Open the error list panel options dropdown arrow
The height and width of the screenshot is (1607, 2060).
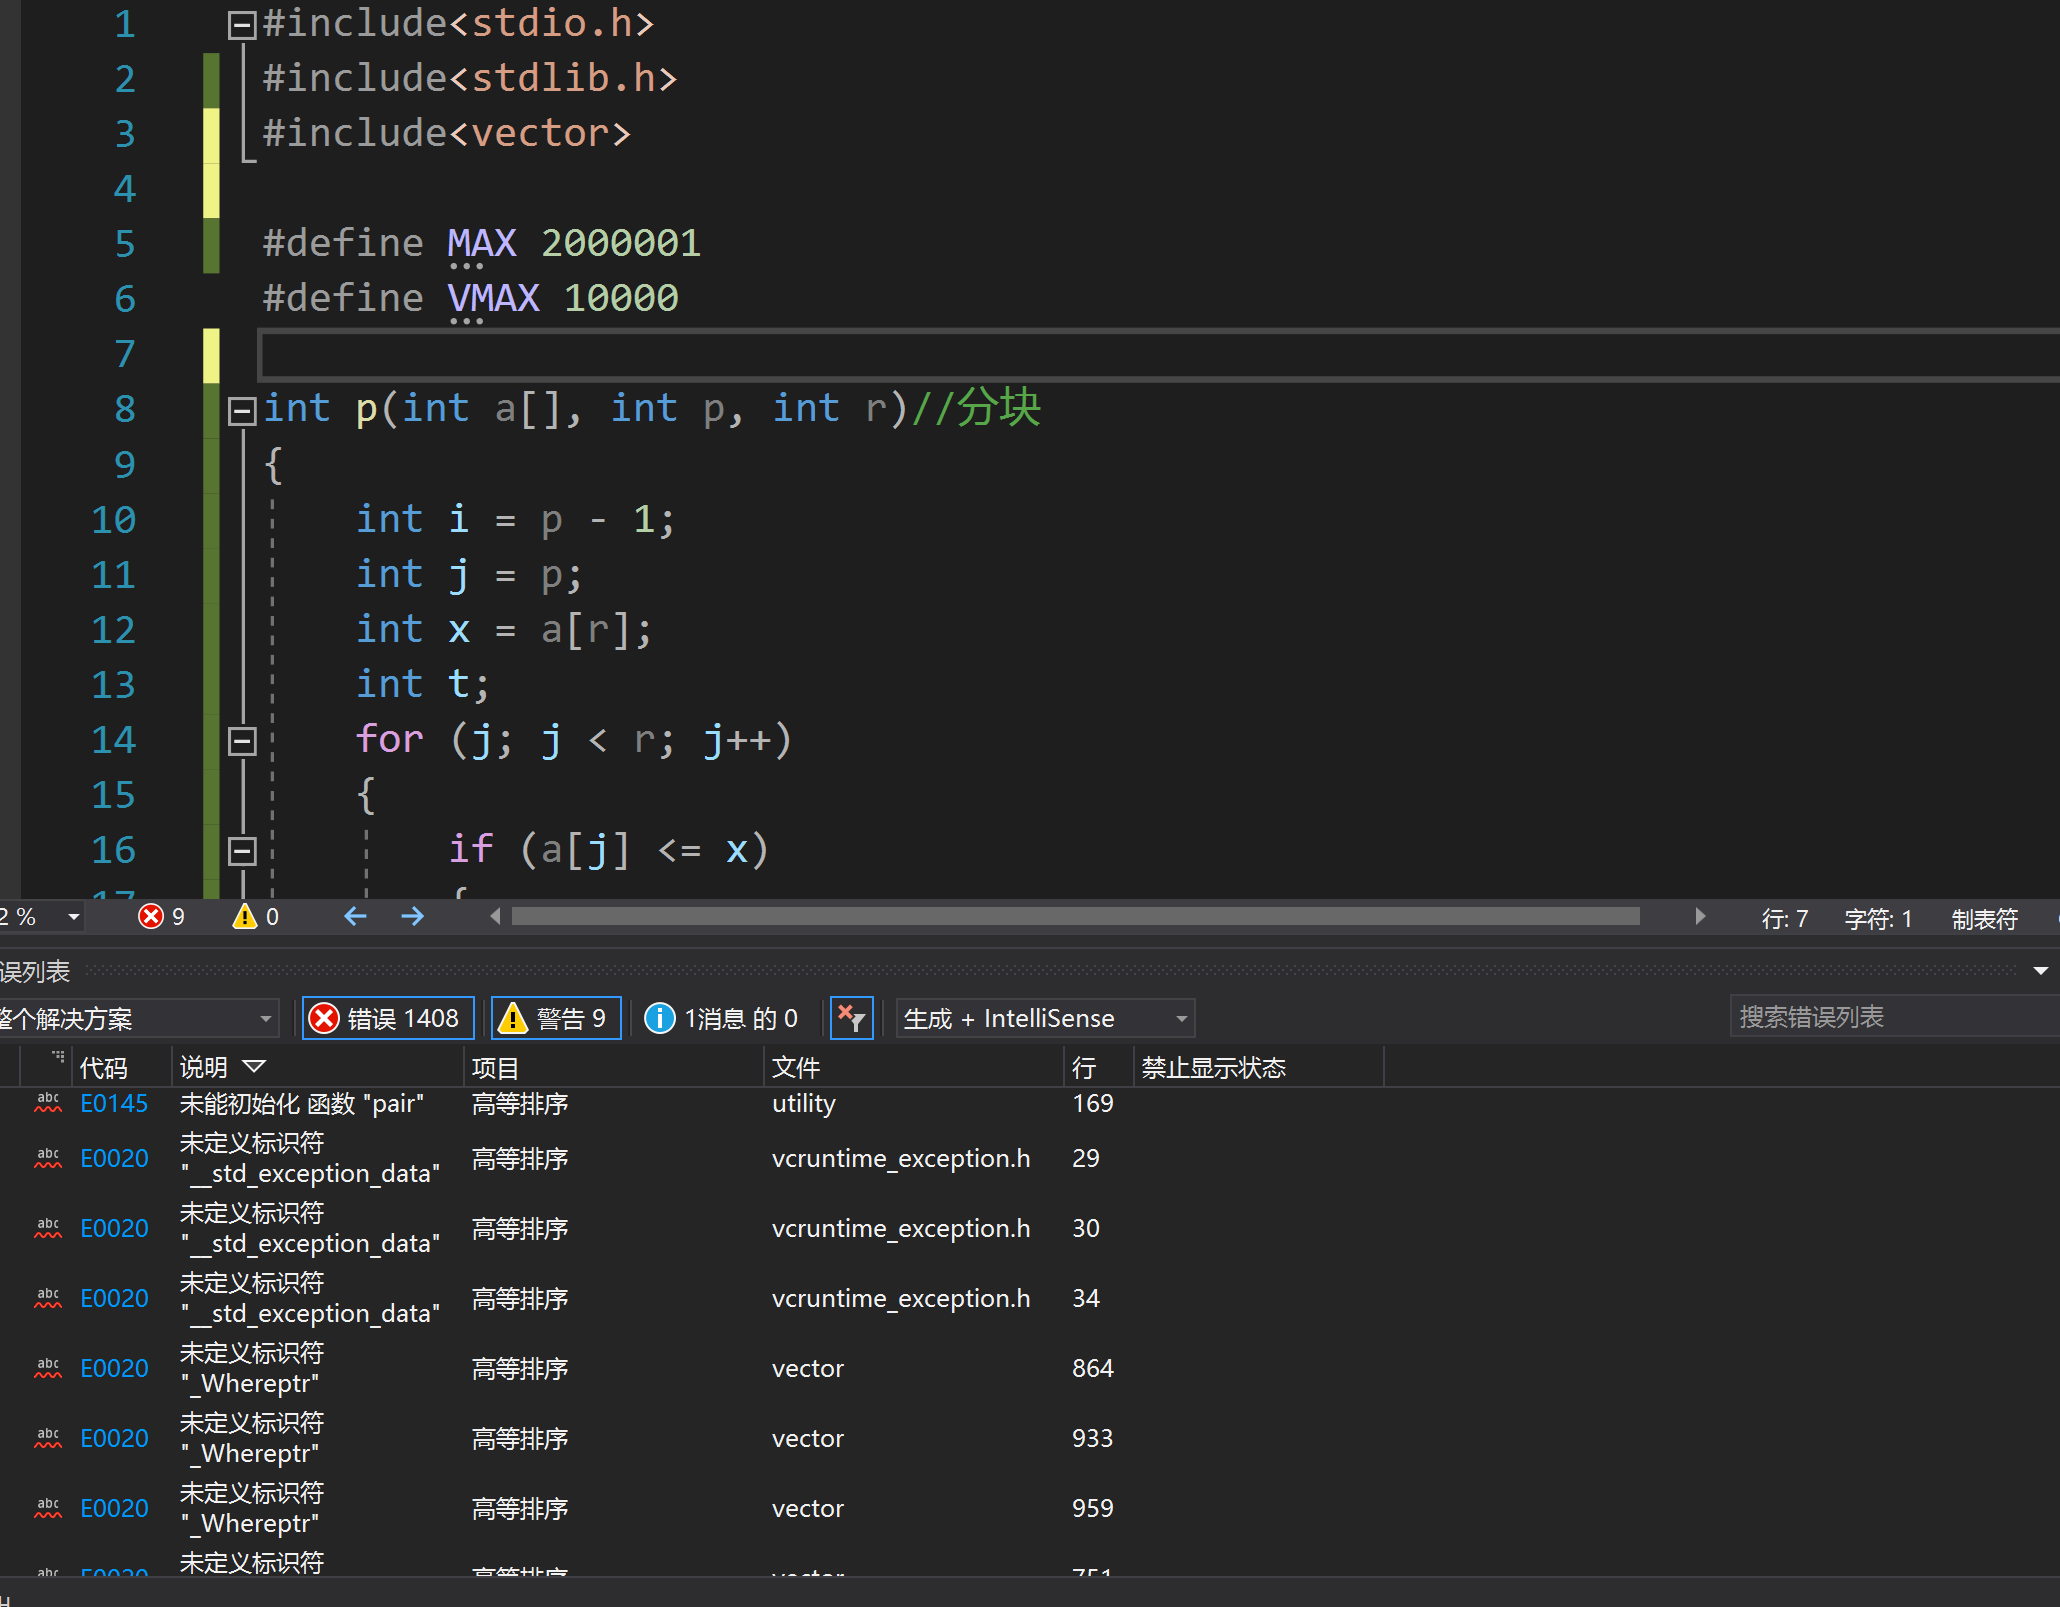click(x=2041, y=971)
